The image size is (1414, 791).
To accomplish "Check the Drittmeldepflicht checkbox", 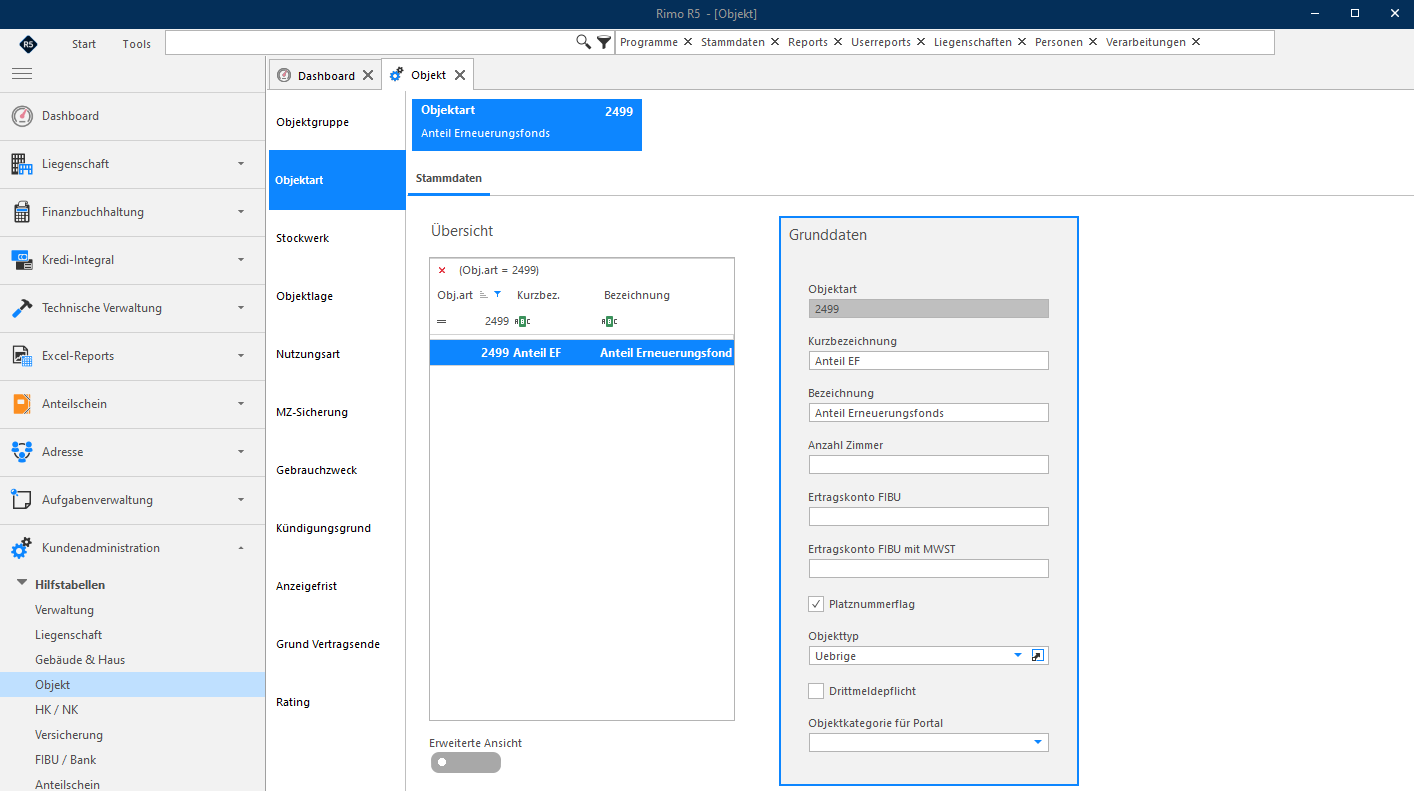I will [x=816, y=691].
